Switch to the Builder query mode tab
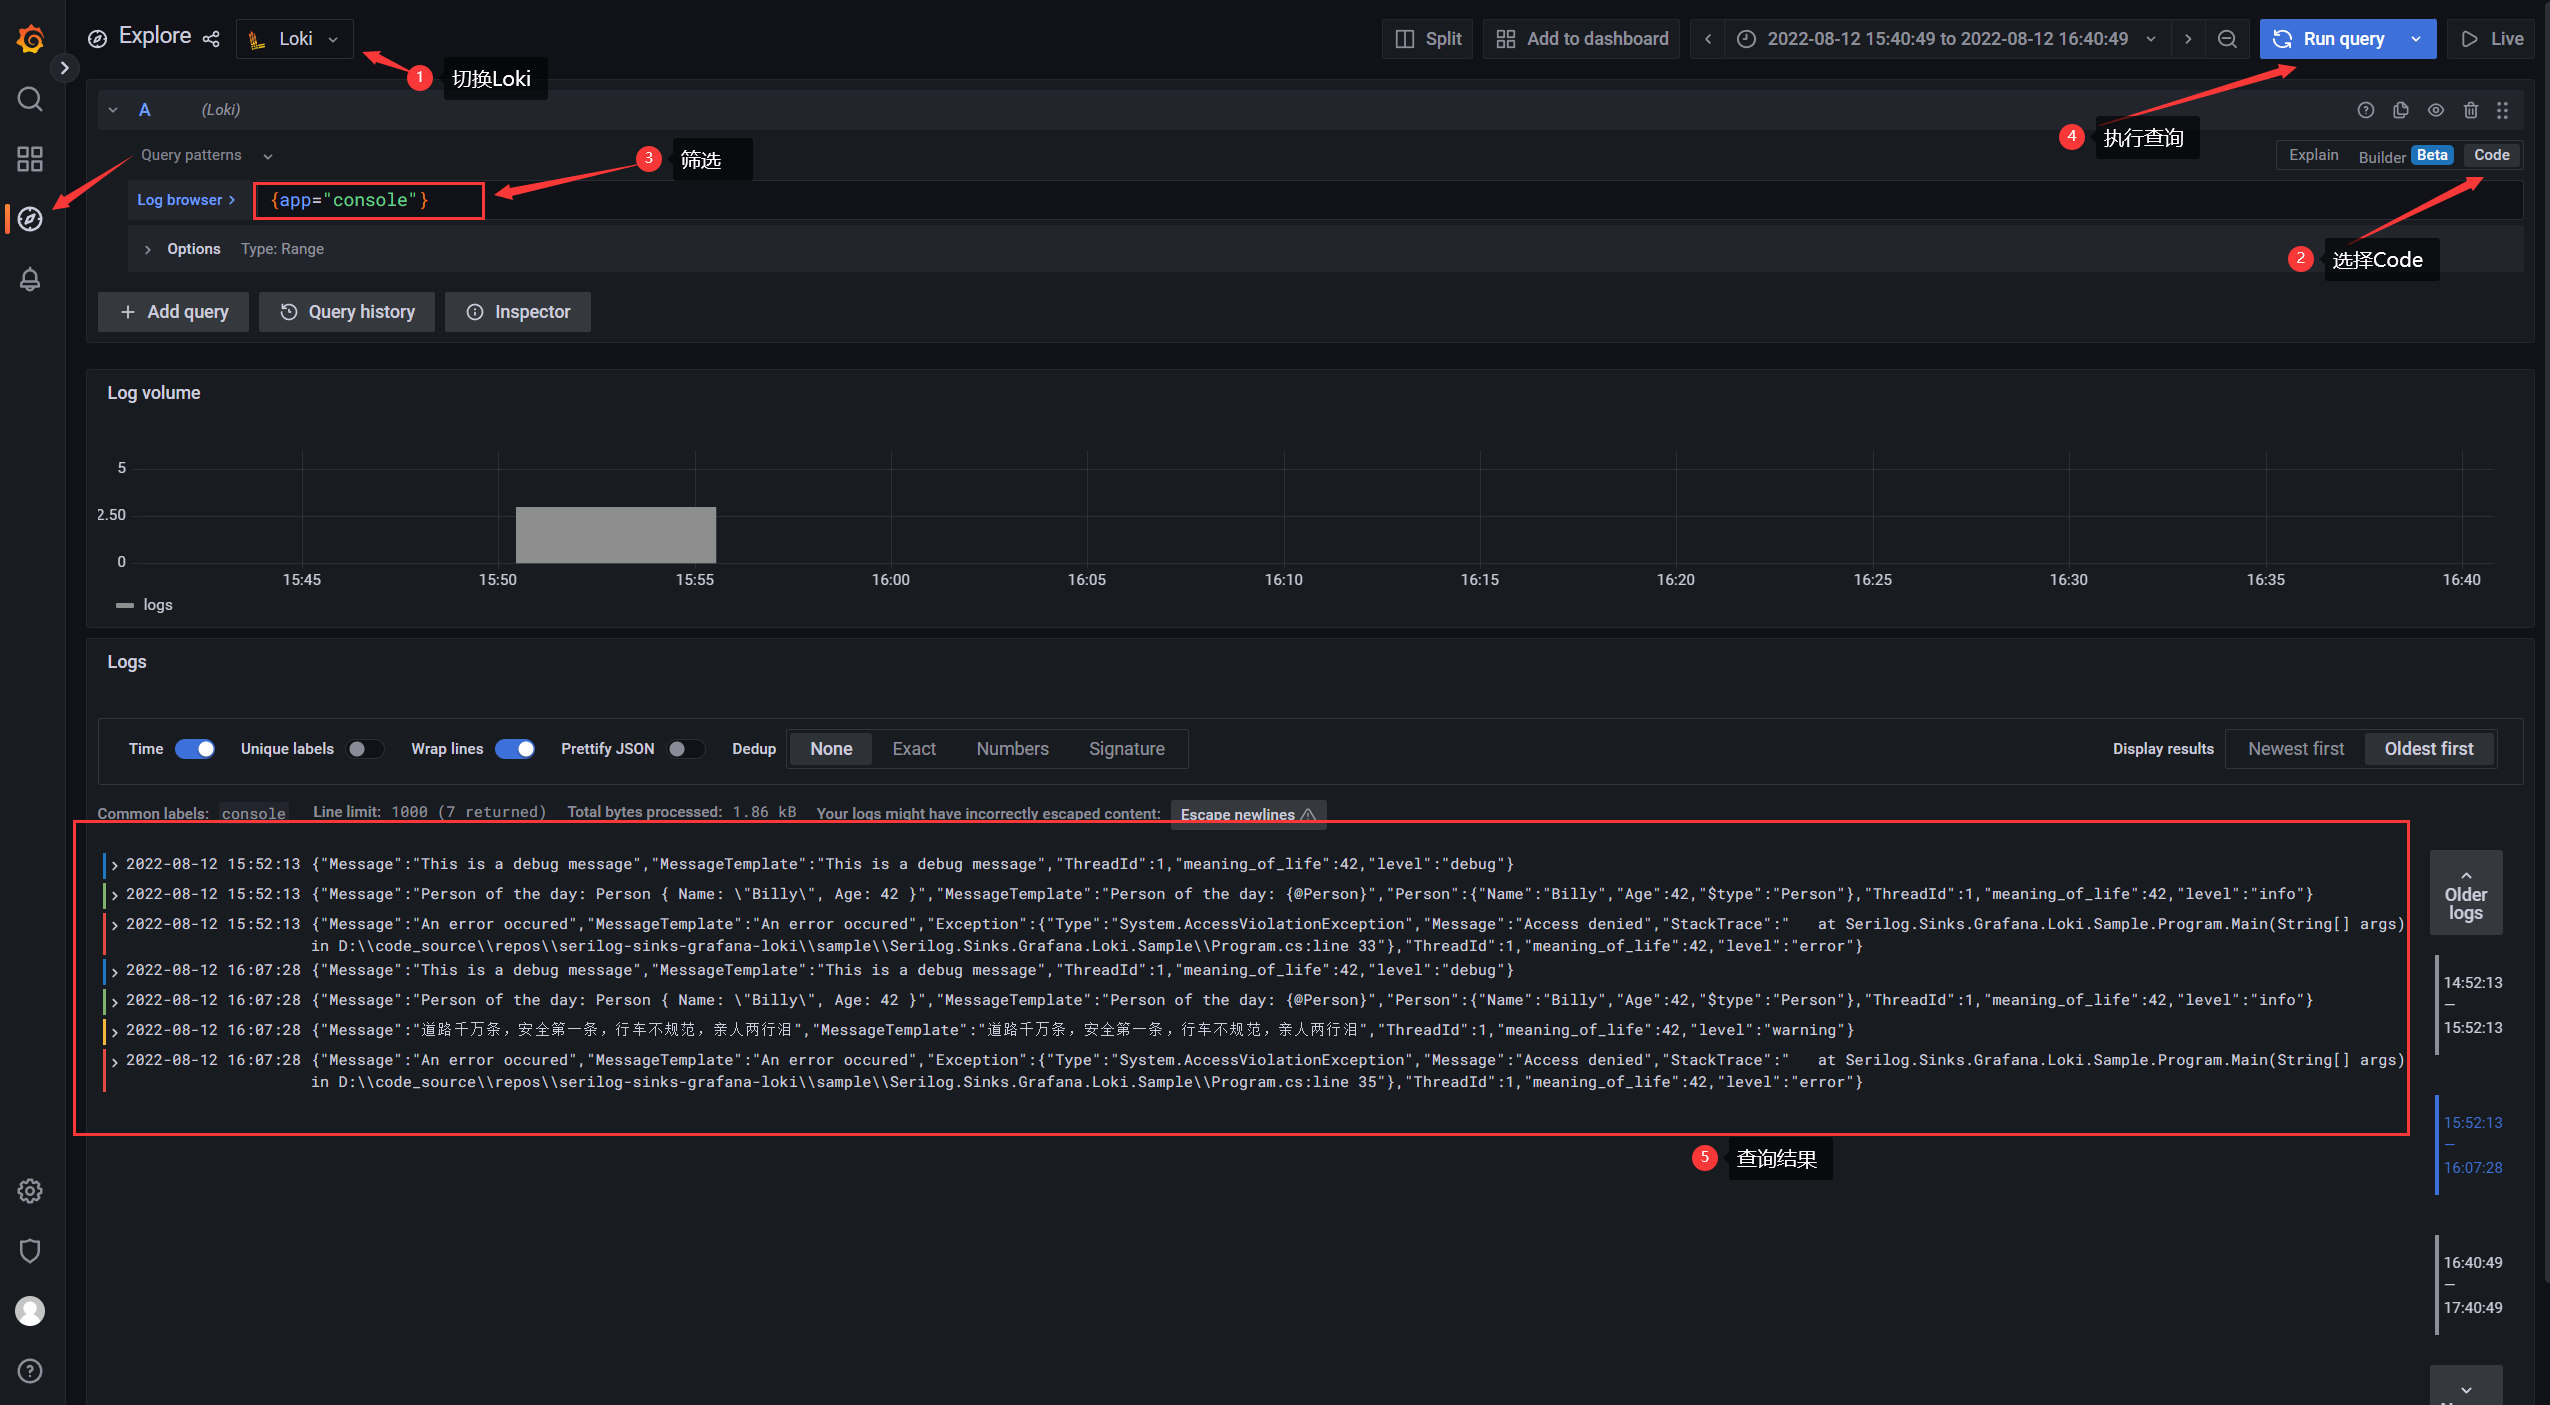This screenshot has height=1405, width=2550. (2382, 156)
